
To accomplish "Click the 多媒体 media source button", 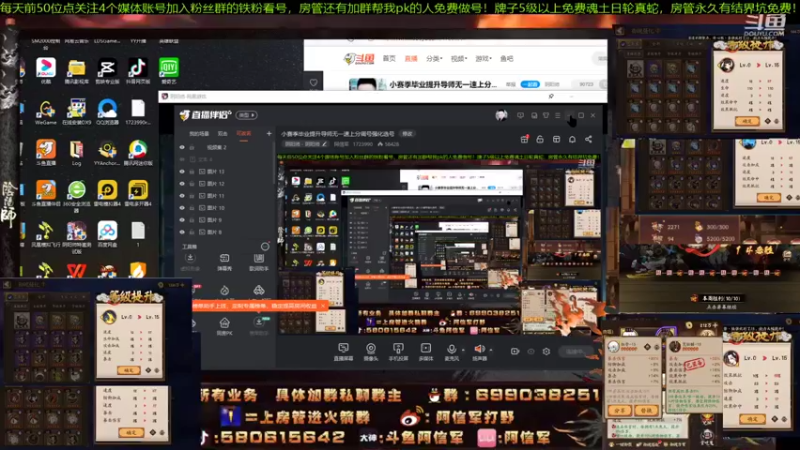I will 426,352.
